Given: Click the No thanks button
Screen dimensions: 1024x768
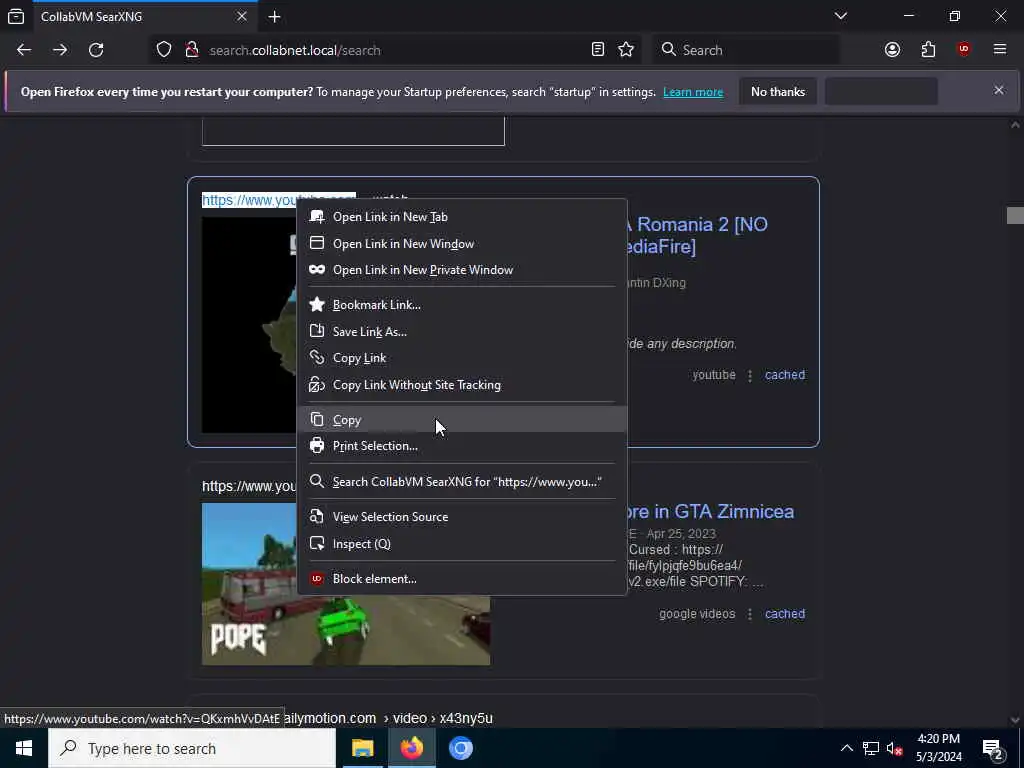Looking at the screenshot, I should [778, 91].
